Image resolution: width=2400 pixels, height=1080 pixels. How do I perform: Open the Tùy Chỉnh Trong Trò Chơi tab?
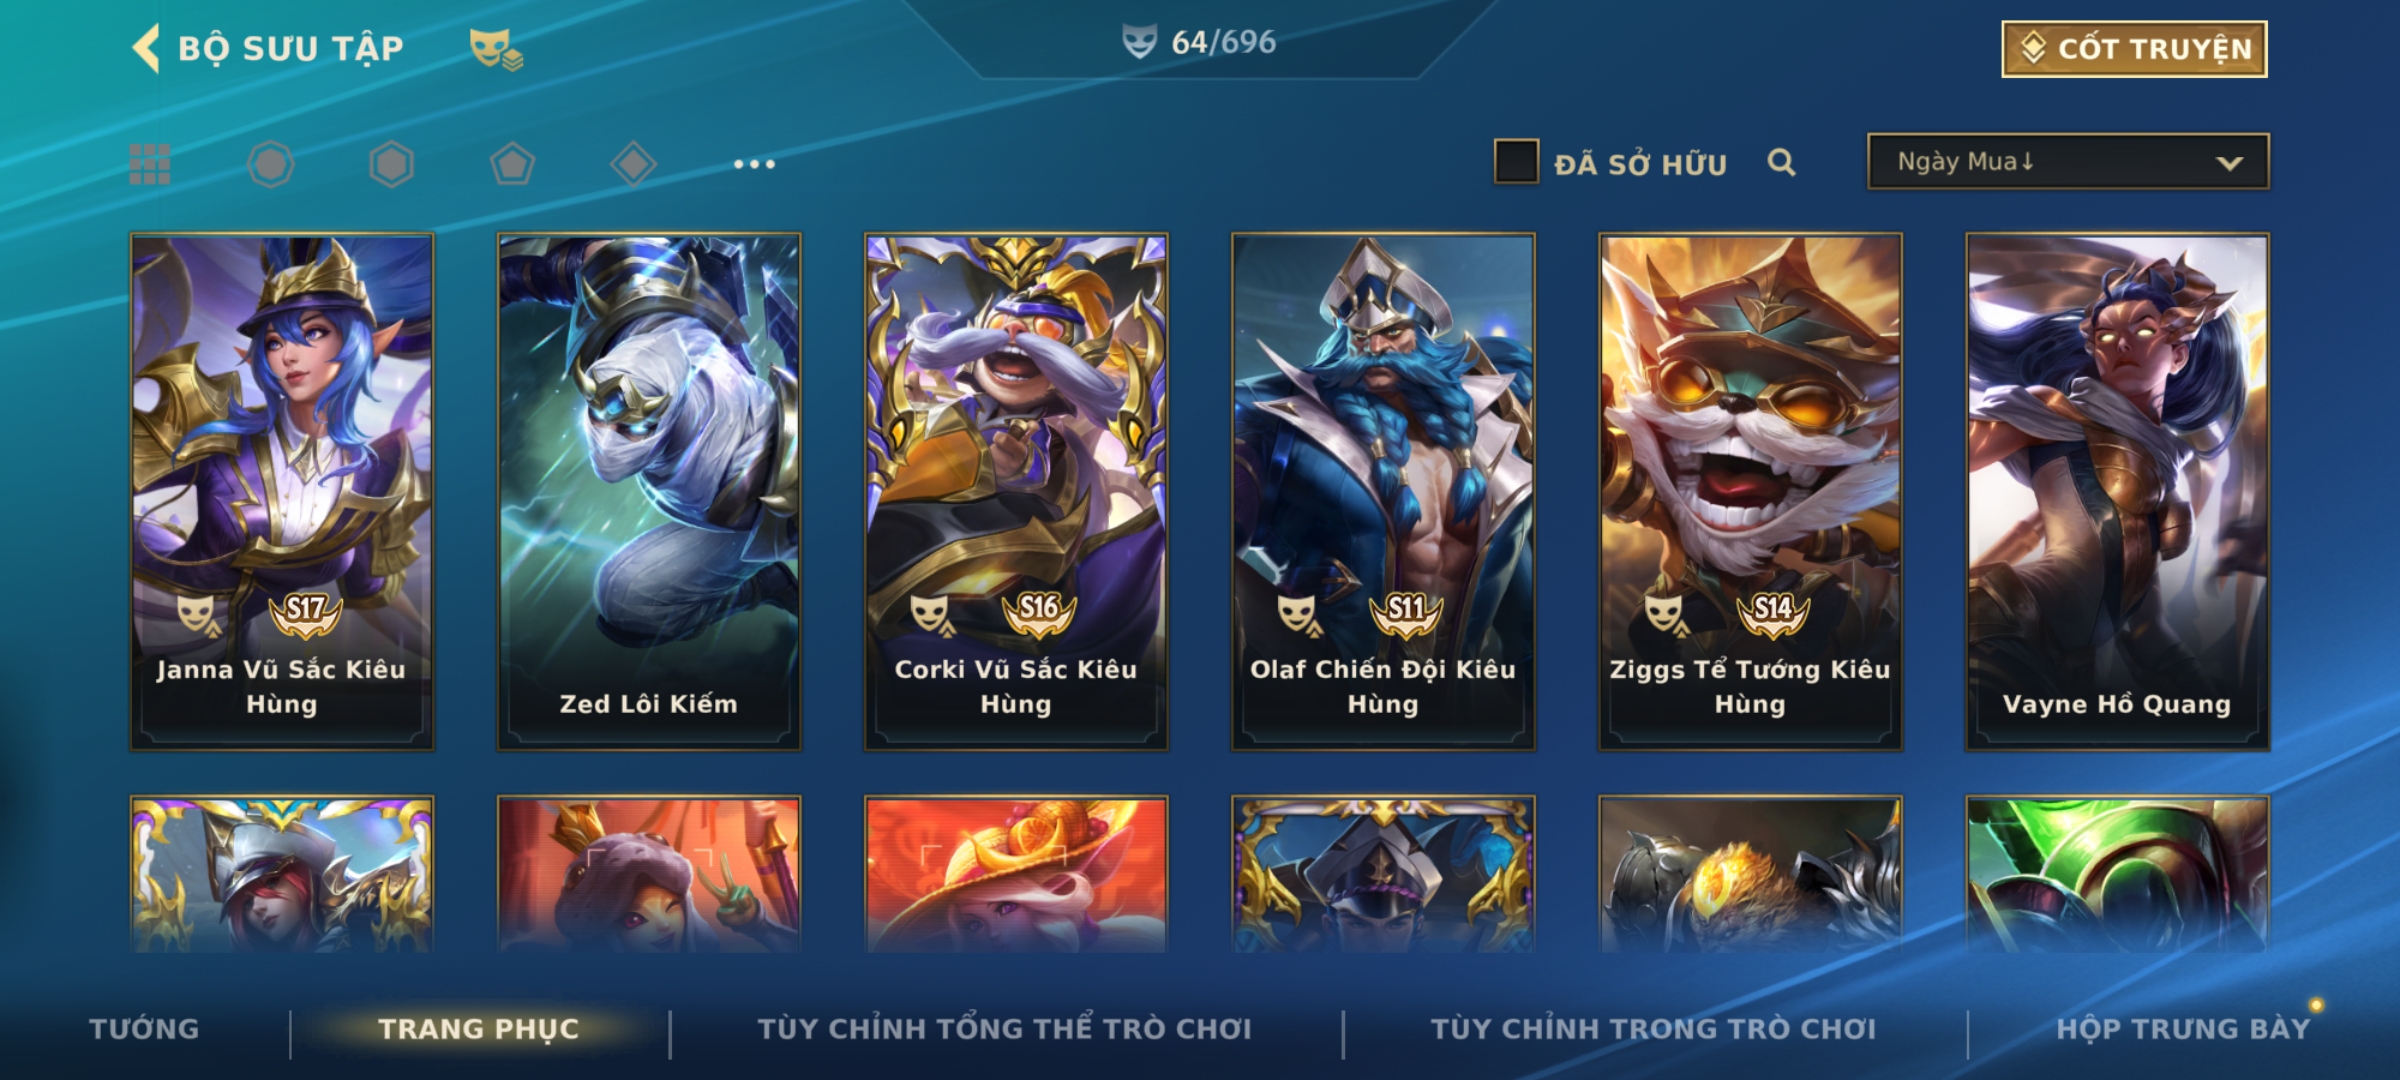tap(1653, 1028)
